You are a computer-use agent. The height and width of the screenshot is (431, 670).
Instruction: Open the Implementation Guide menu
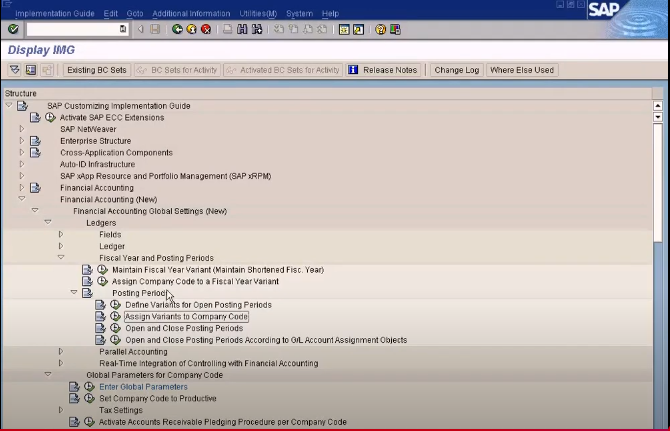55,14
